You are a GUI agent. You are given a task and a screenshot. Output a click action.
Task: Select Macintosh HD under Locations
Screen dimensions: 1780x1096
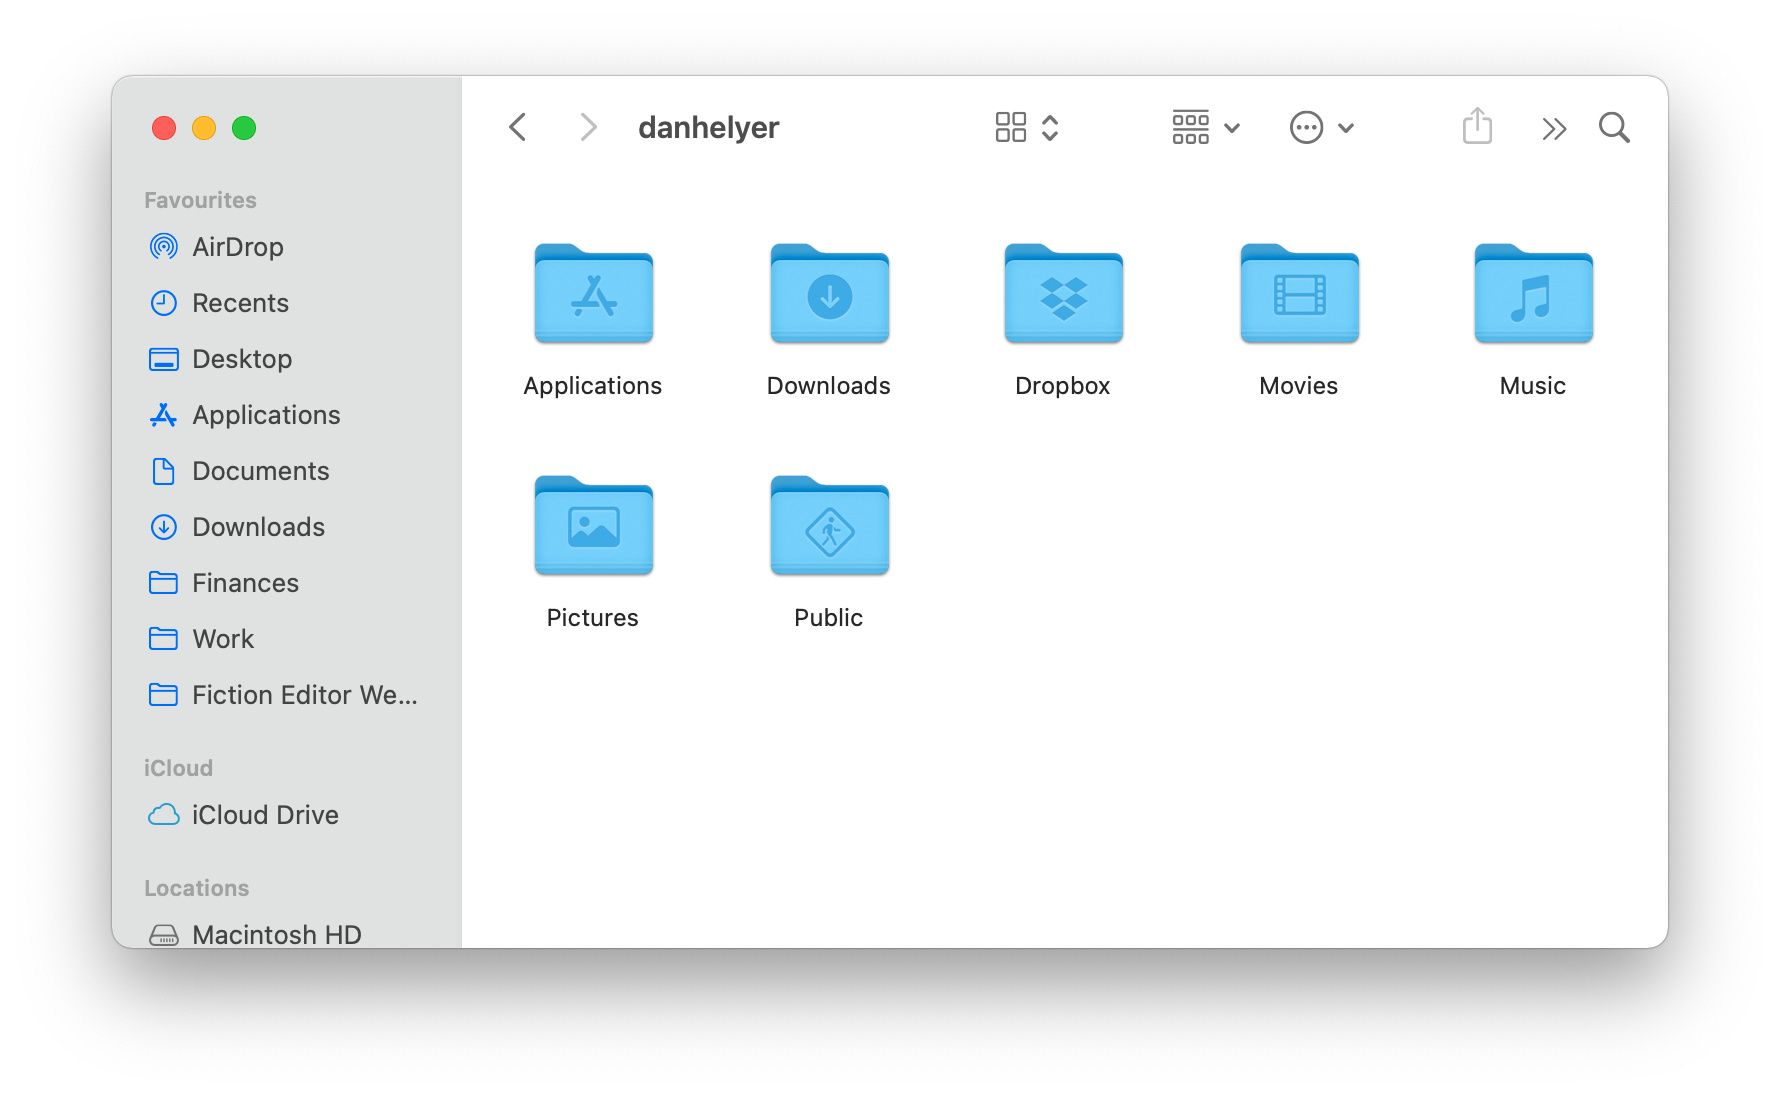[x=276, y=934]
